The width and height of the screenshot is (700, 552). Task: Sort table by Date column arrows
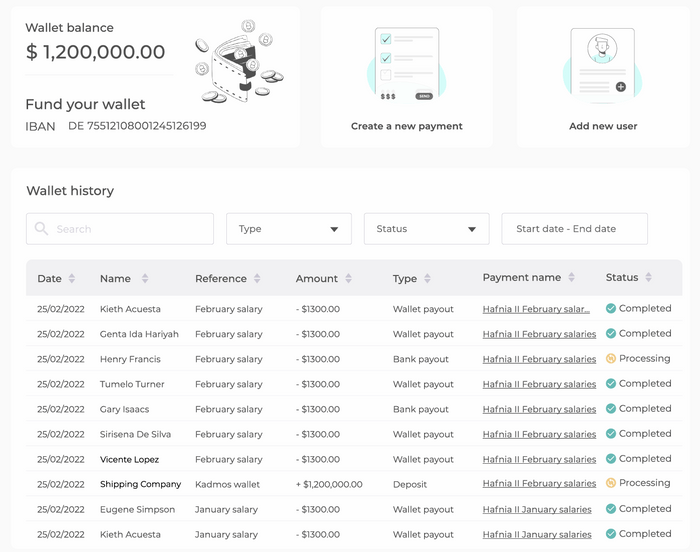(72, 279)
